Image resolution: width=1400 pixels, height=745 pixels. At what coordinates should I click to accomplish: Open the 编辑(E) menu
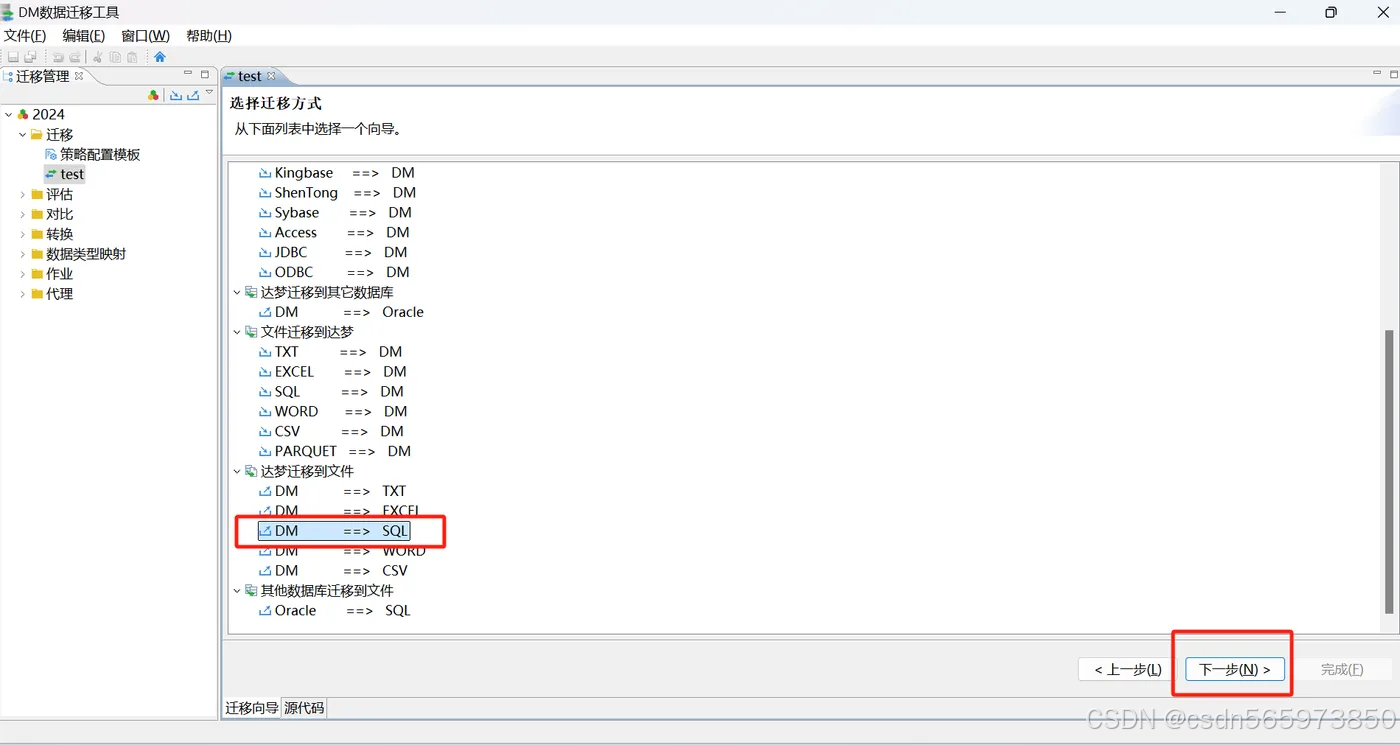tap(84, 36)
